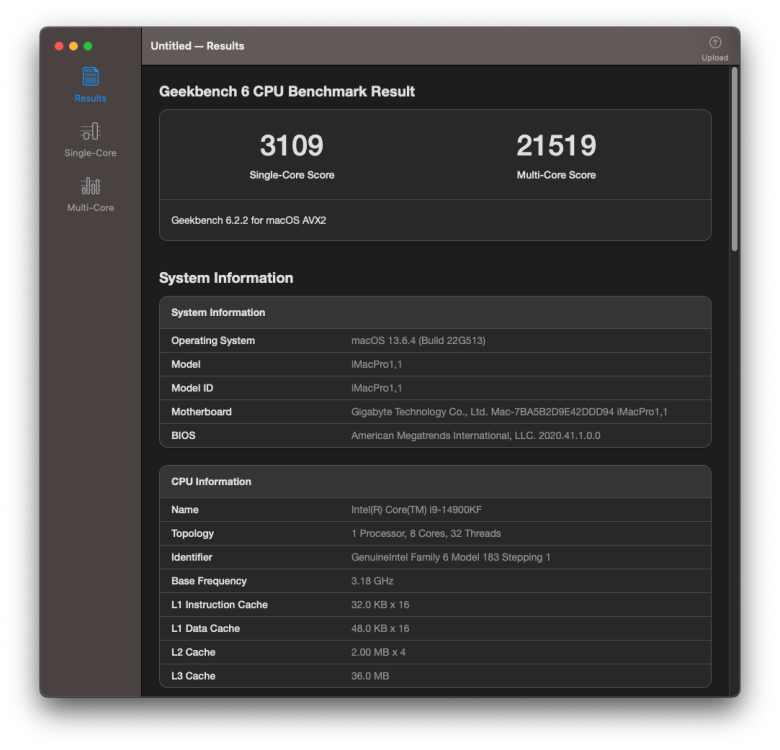780x750 pixels.
Task: Click the red close window button
Action: 59,46
